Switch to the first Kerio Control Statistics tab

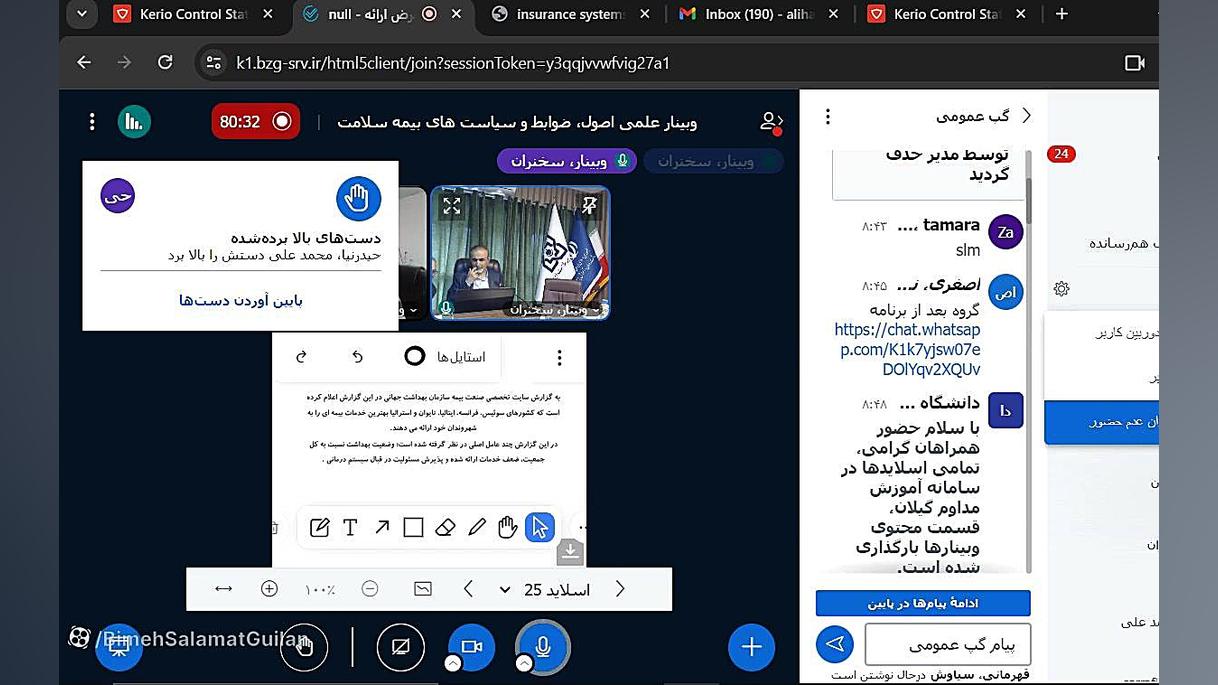194,14
